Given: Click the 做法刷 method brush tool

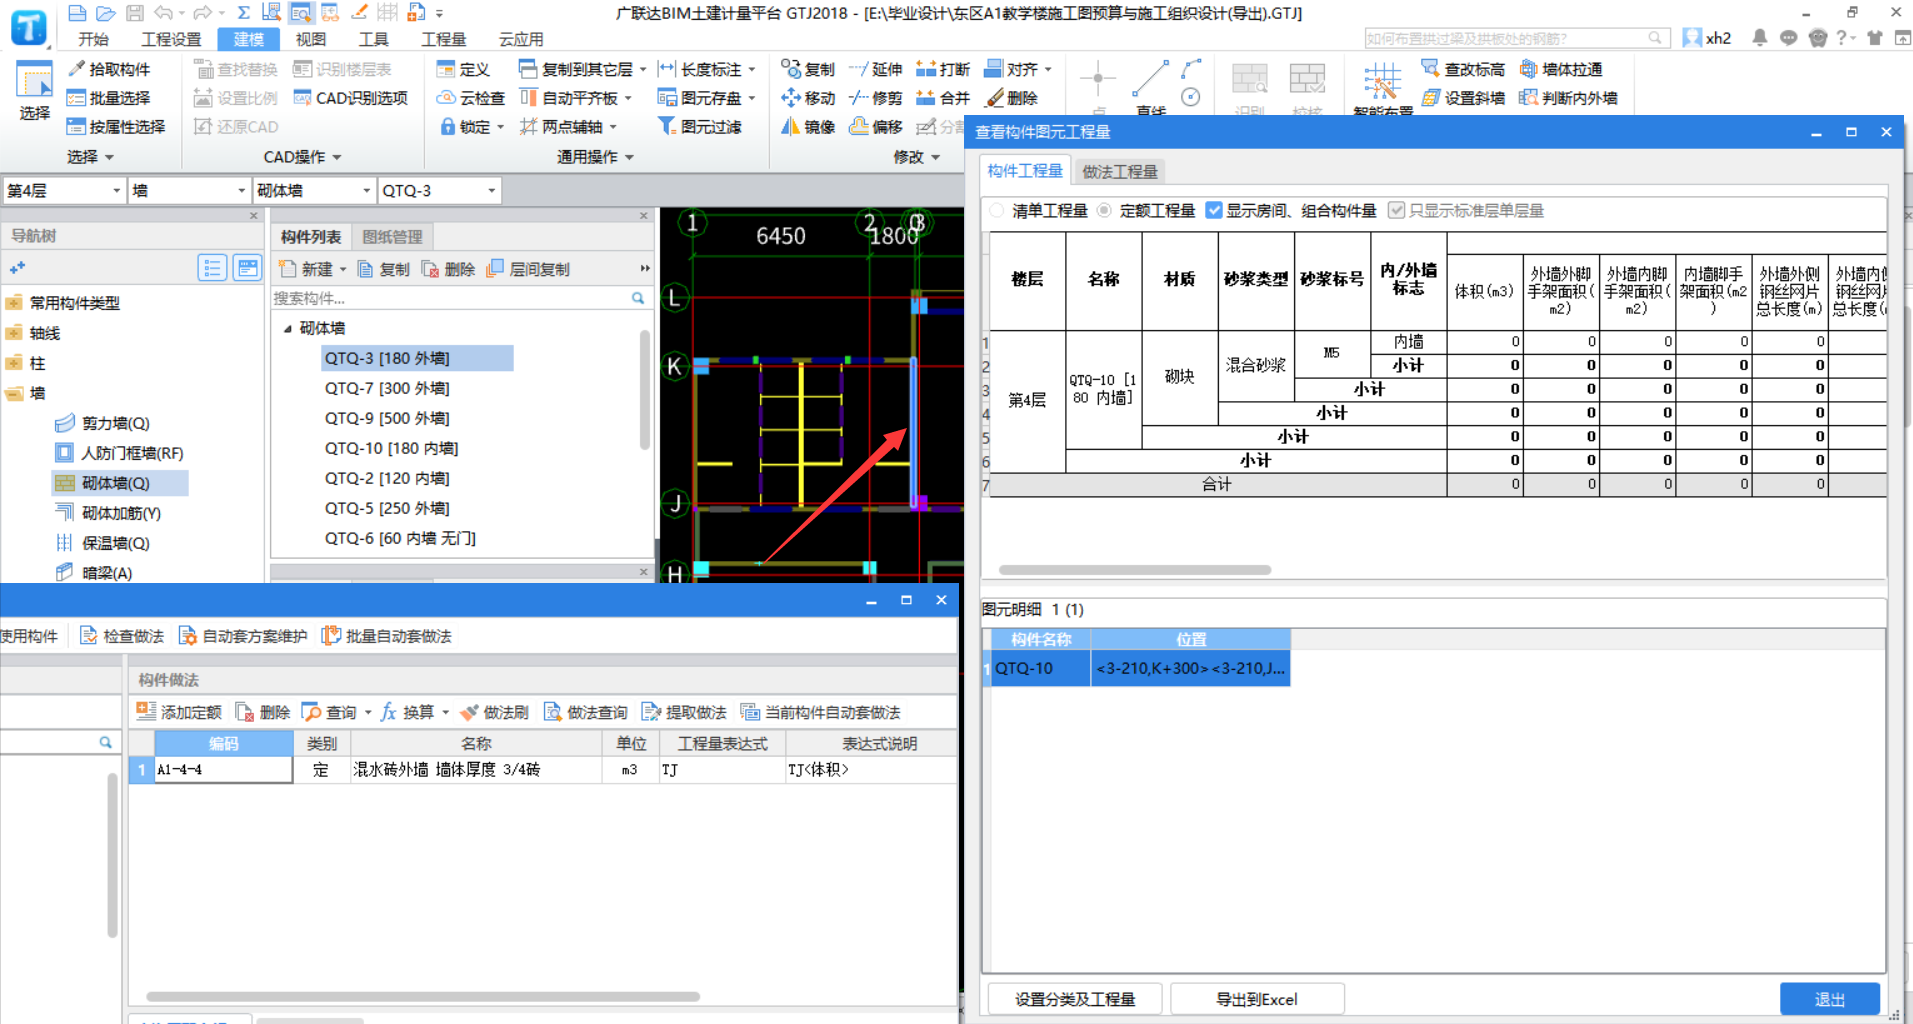Looking at the screenshot, I should [x=494, y=712].
